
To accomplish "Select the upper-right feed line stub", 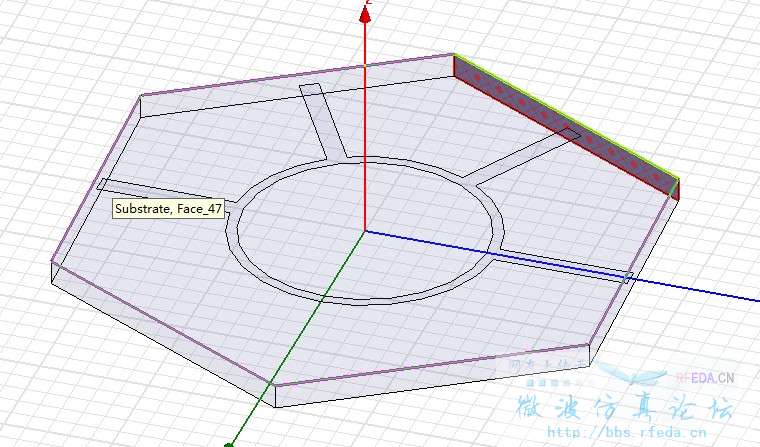I will 523,155.
